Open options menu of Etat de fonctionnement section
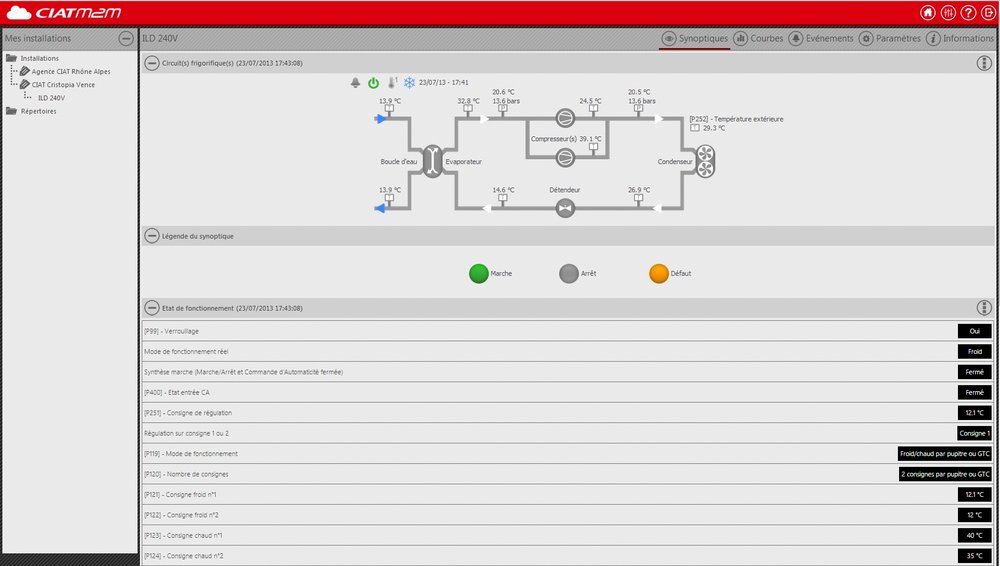Viewport: 1000px width, 566px height. point(984,308)
